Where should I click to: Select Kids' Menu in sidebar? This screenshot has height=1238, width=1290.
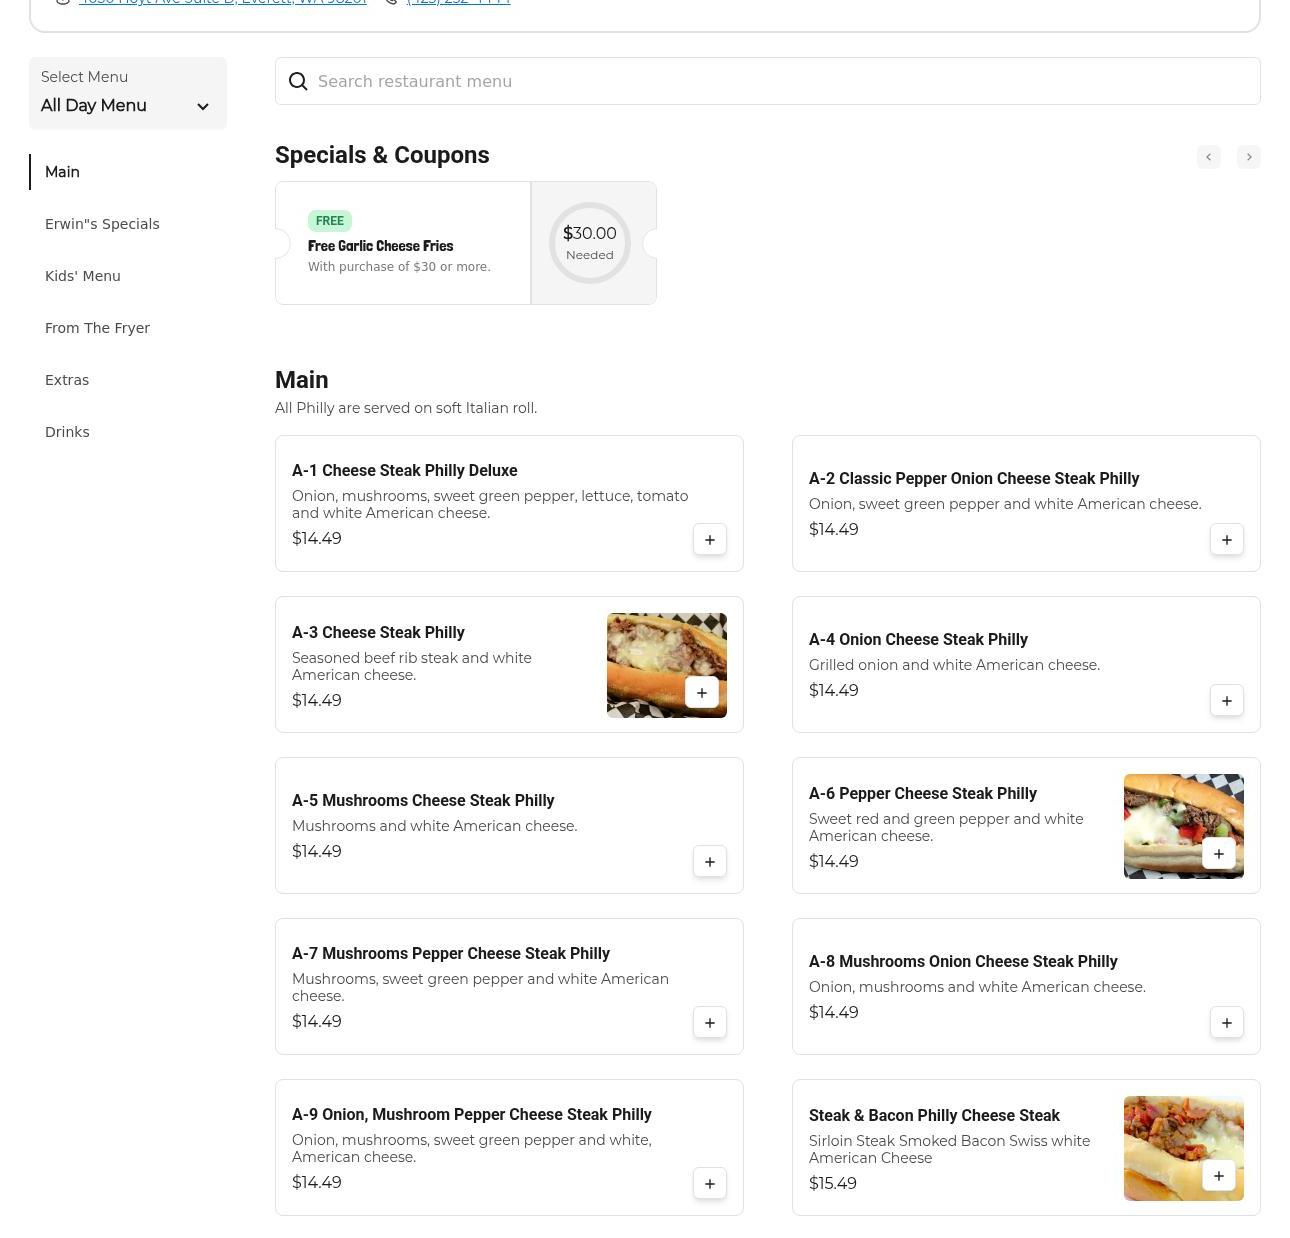click(x=82, y=276)
